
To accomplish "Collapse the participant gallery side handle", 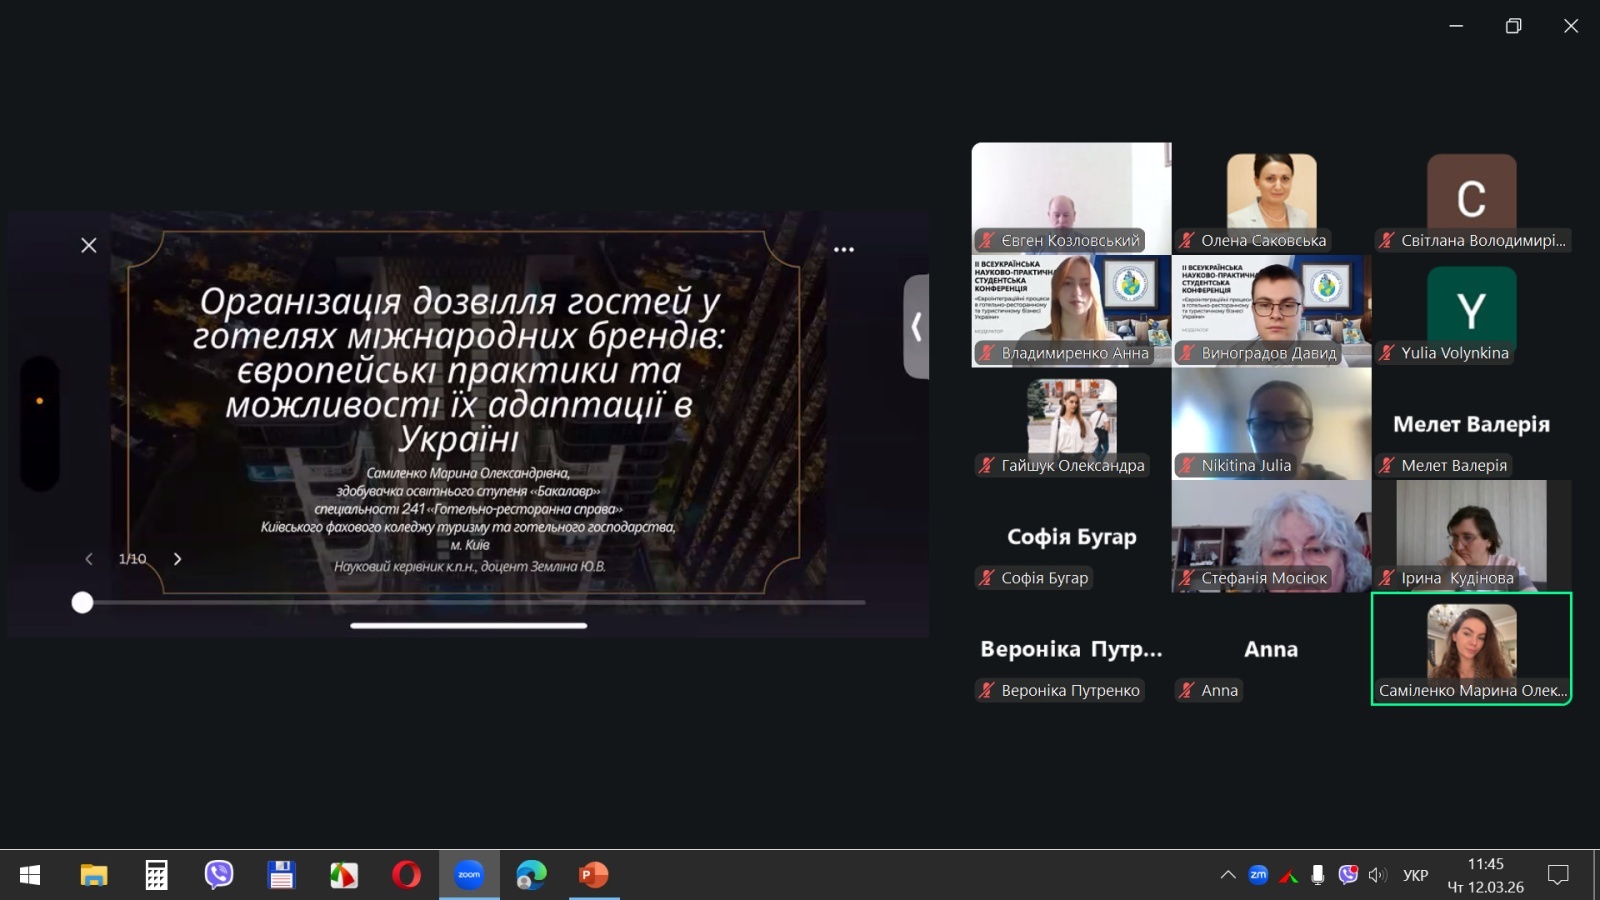I will pos(916,327).
